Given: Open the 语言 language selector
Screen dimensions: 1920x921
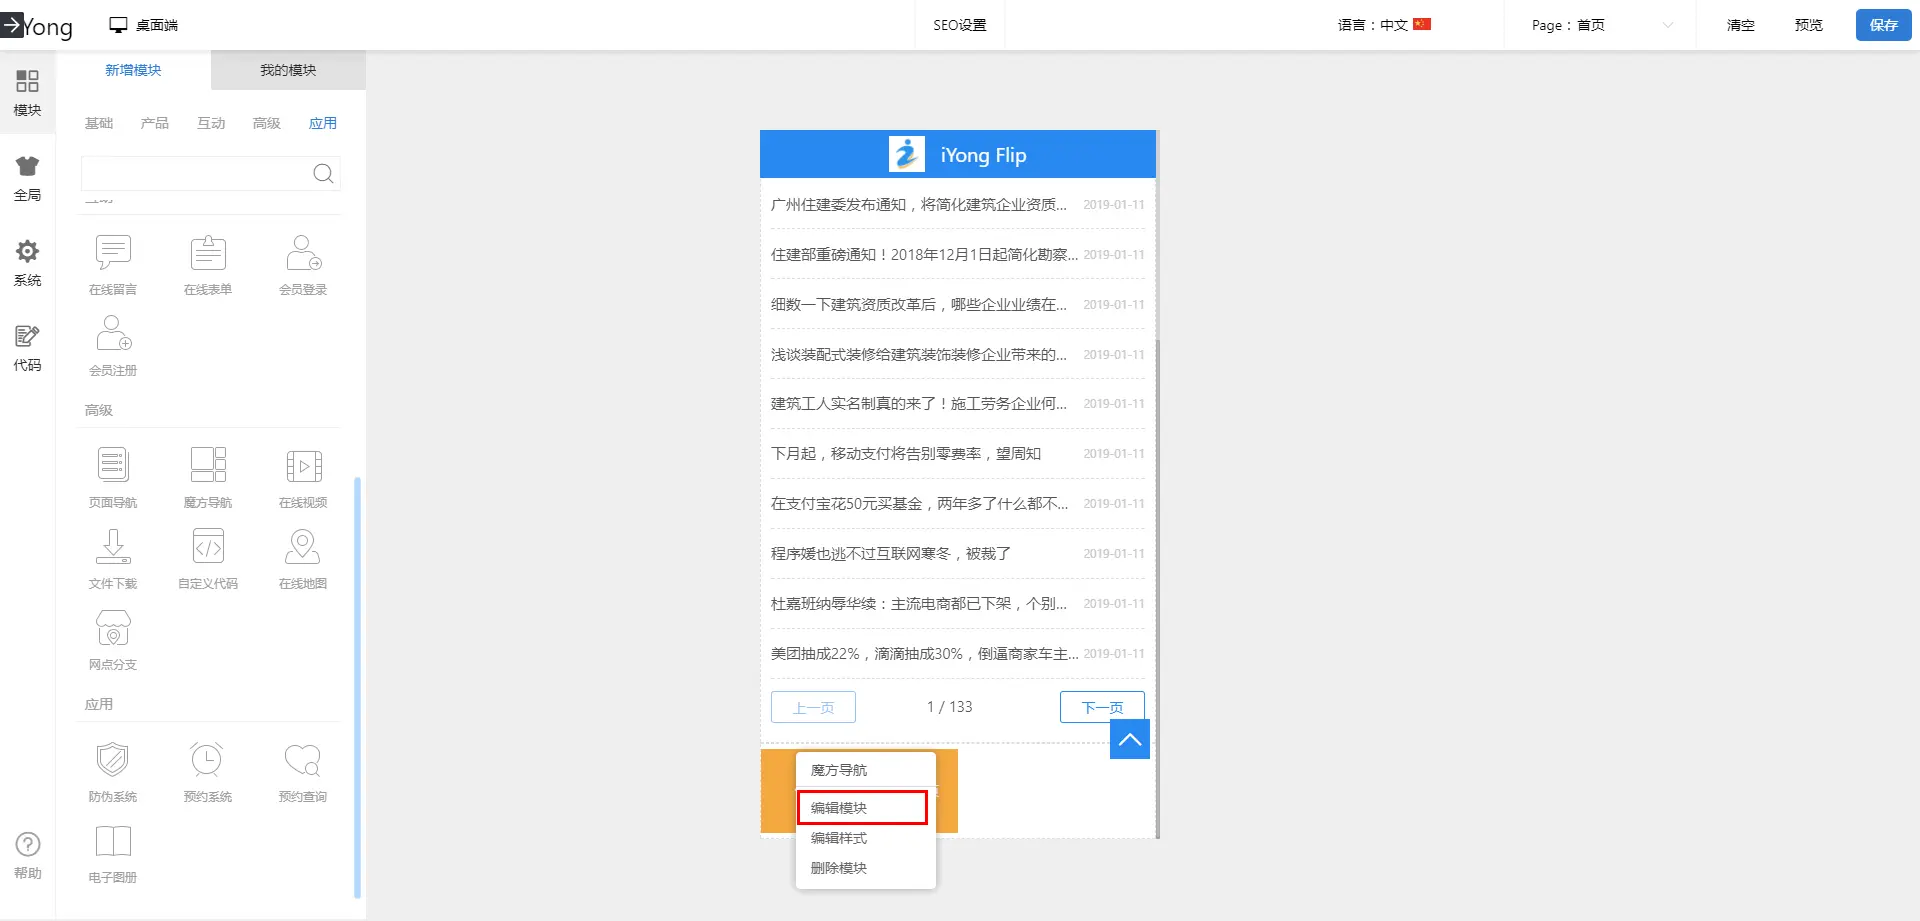Looking at the screenshot, I should 1384,25.
